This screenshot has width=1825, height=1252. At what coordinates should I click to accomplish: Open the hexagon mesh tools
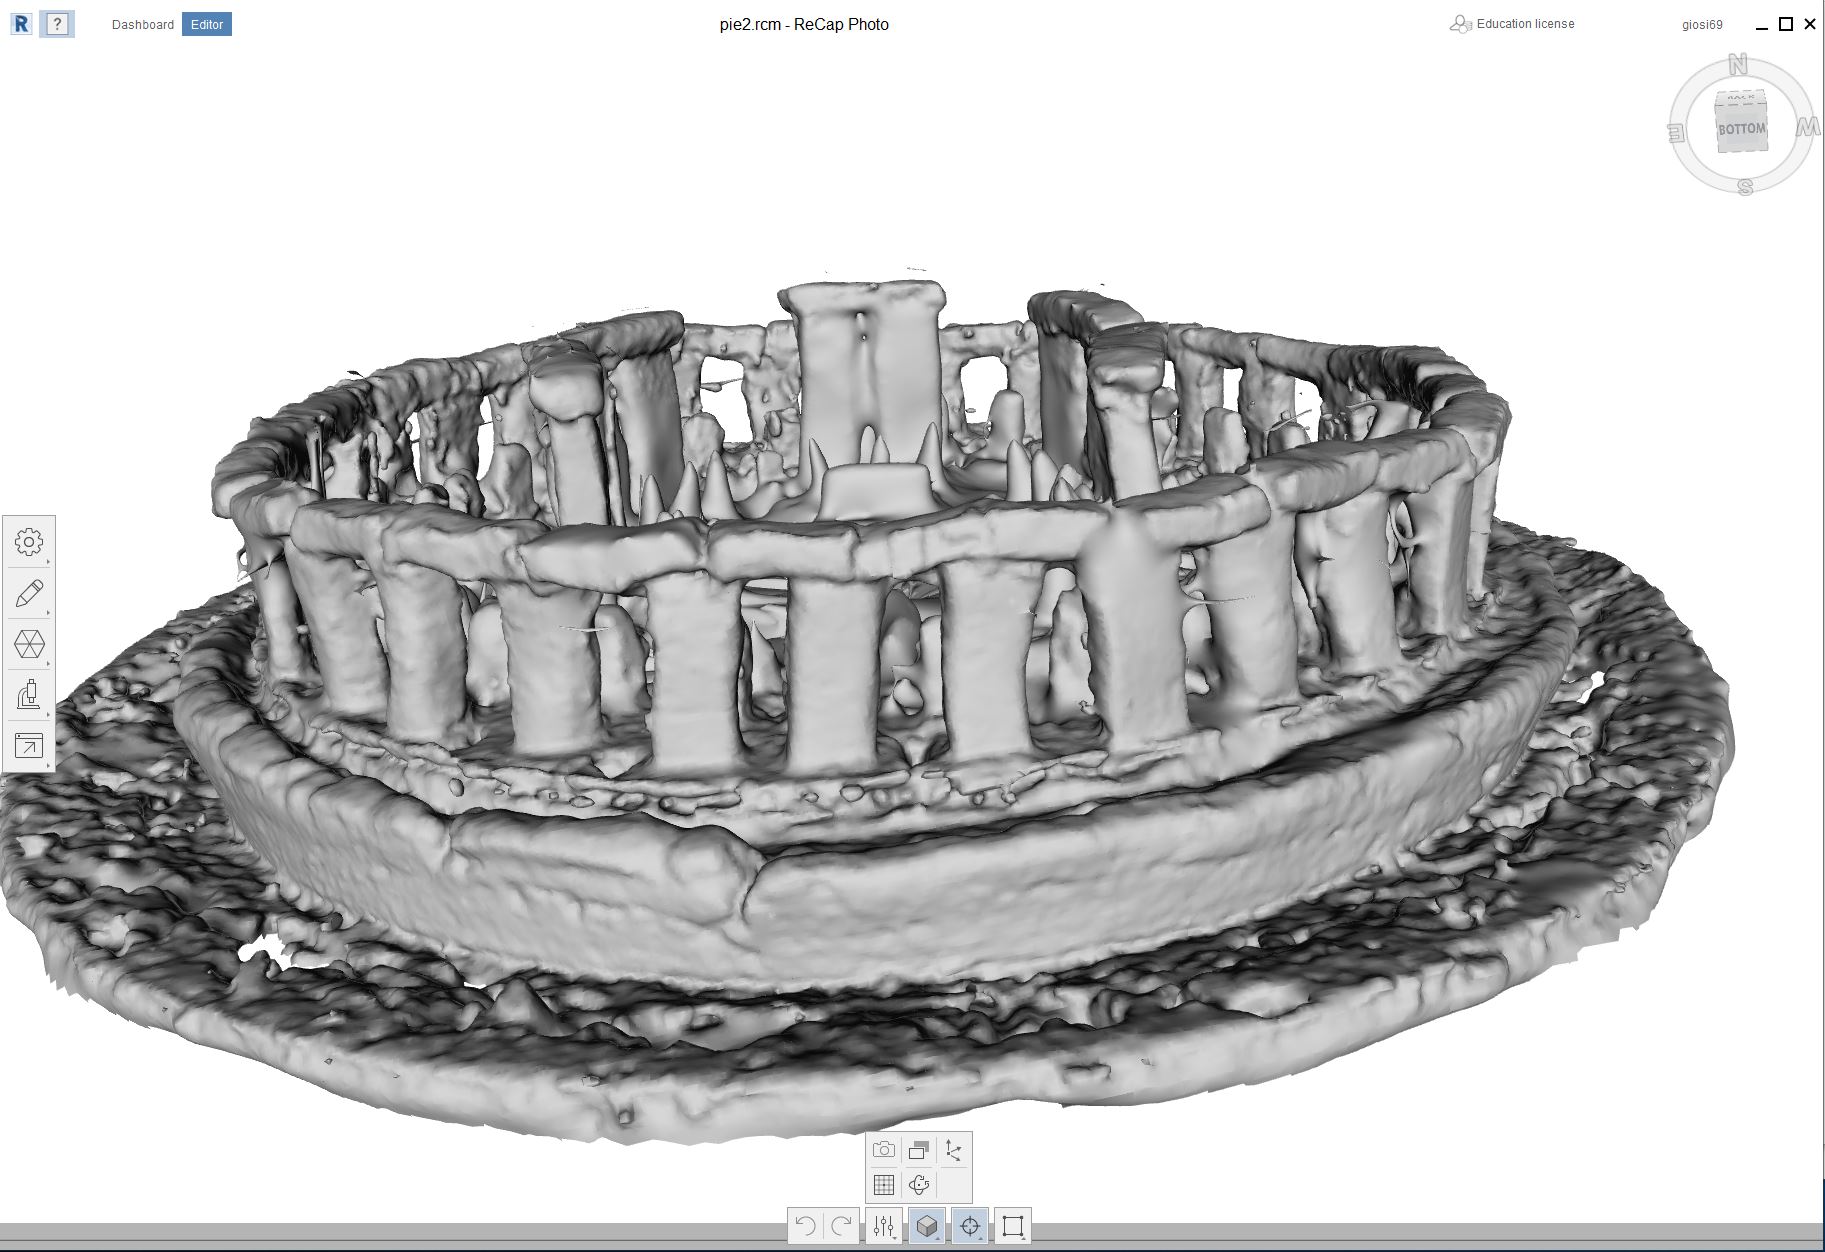click(x=29, y=645)
